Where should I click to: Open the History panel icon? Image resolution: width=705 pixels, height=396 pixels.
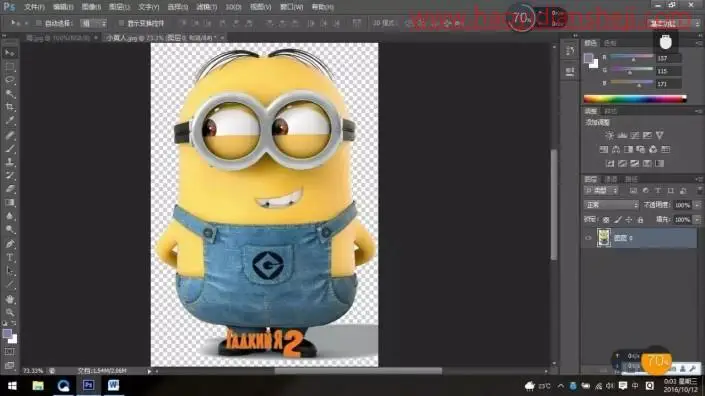570,51
